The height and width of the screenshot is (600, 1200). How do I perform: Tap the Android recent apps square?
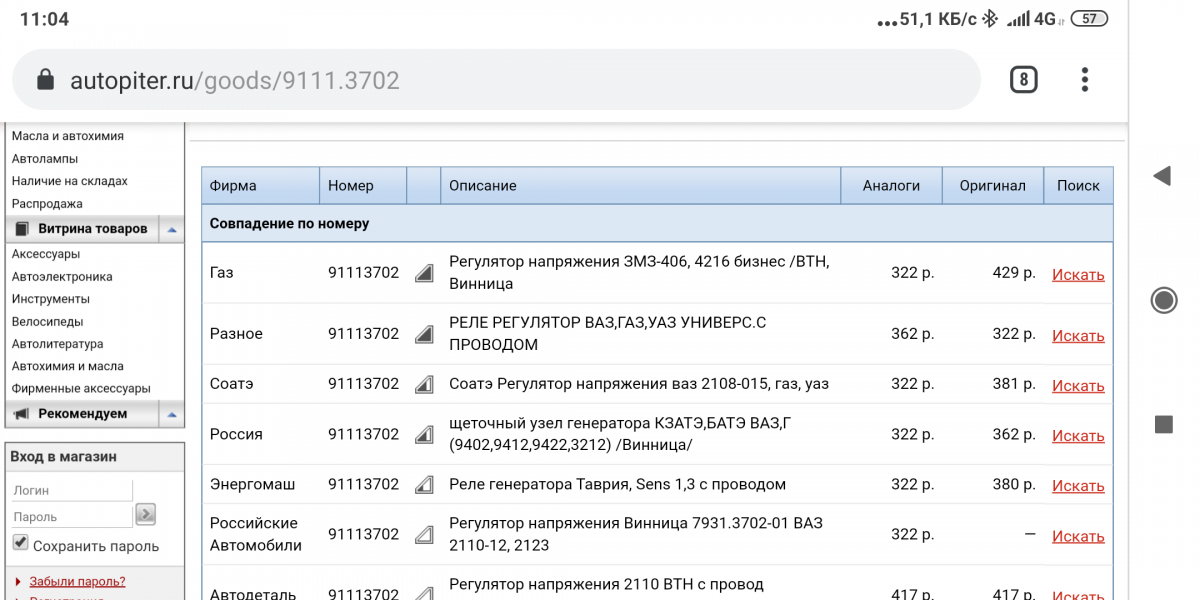(1163, 425)
